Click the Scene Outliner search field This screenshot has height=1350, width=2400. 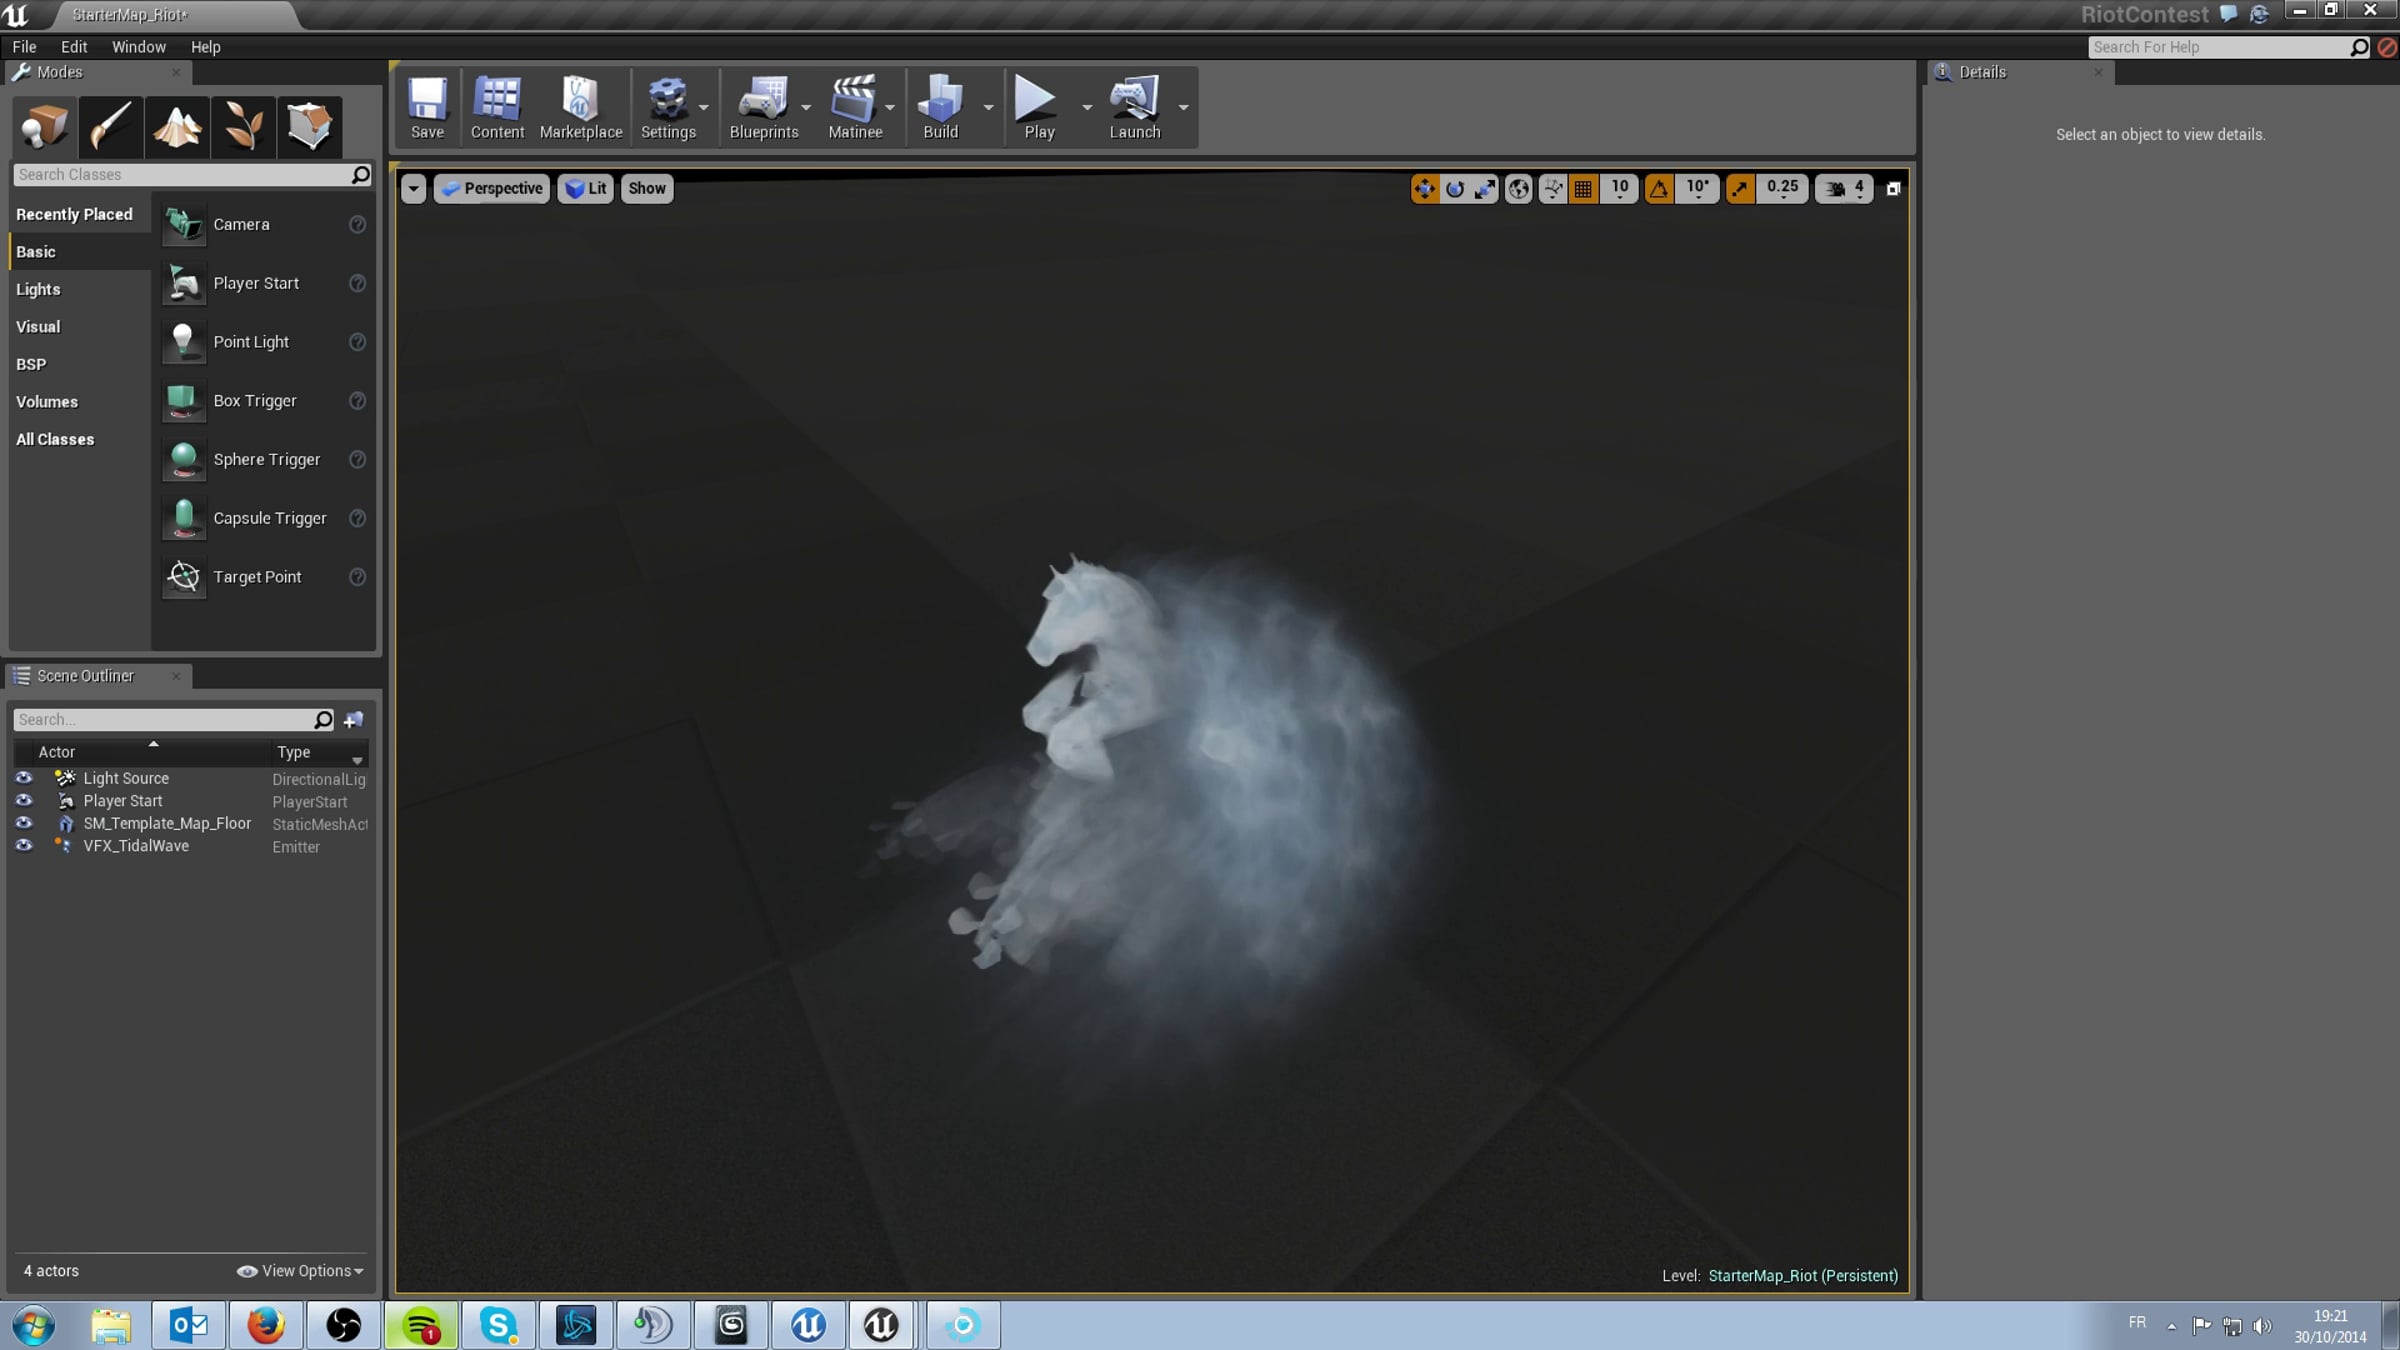pyautogui.click(x=174, y=720)
